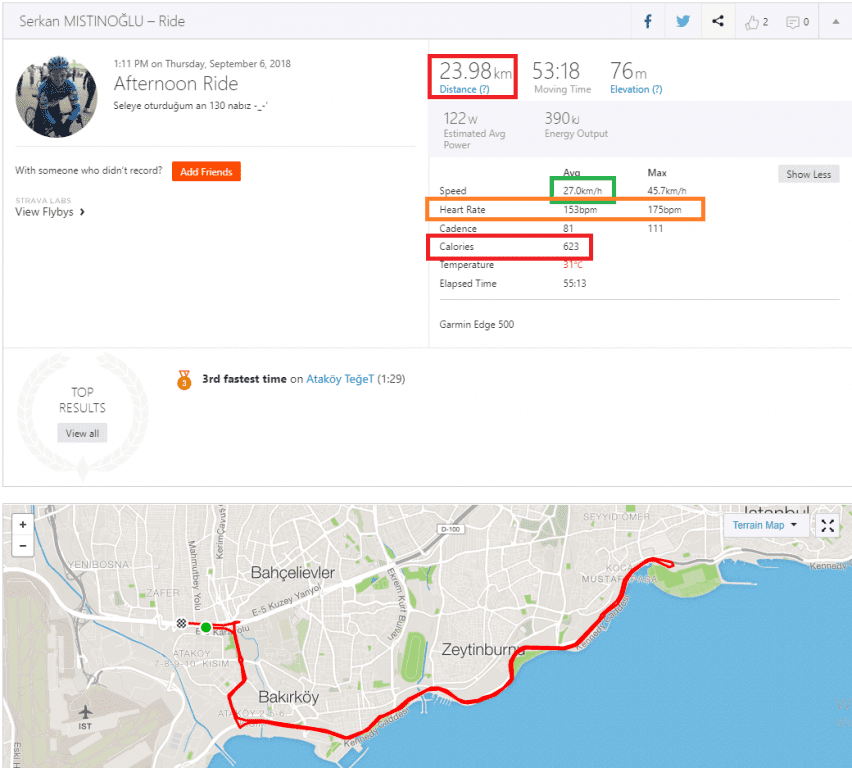Viewport: 852px width, 768px height.
Task: Click the bronze 3rd place medal icon
Action: [x=184, y=380]
